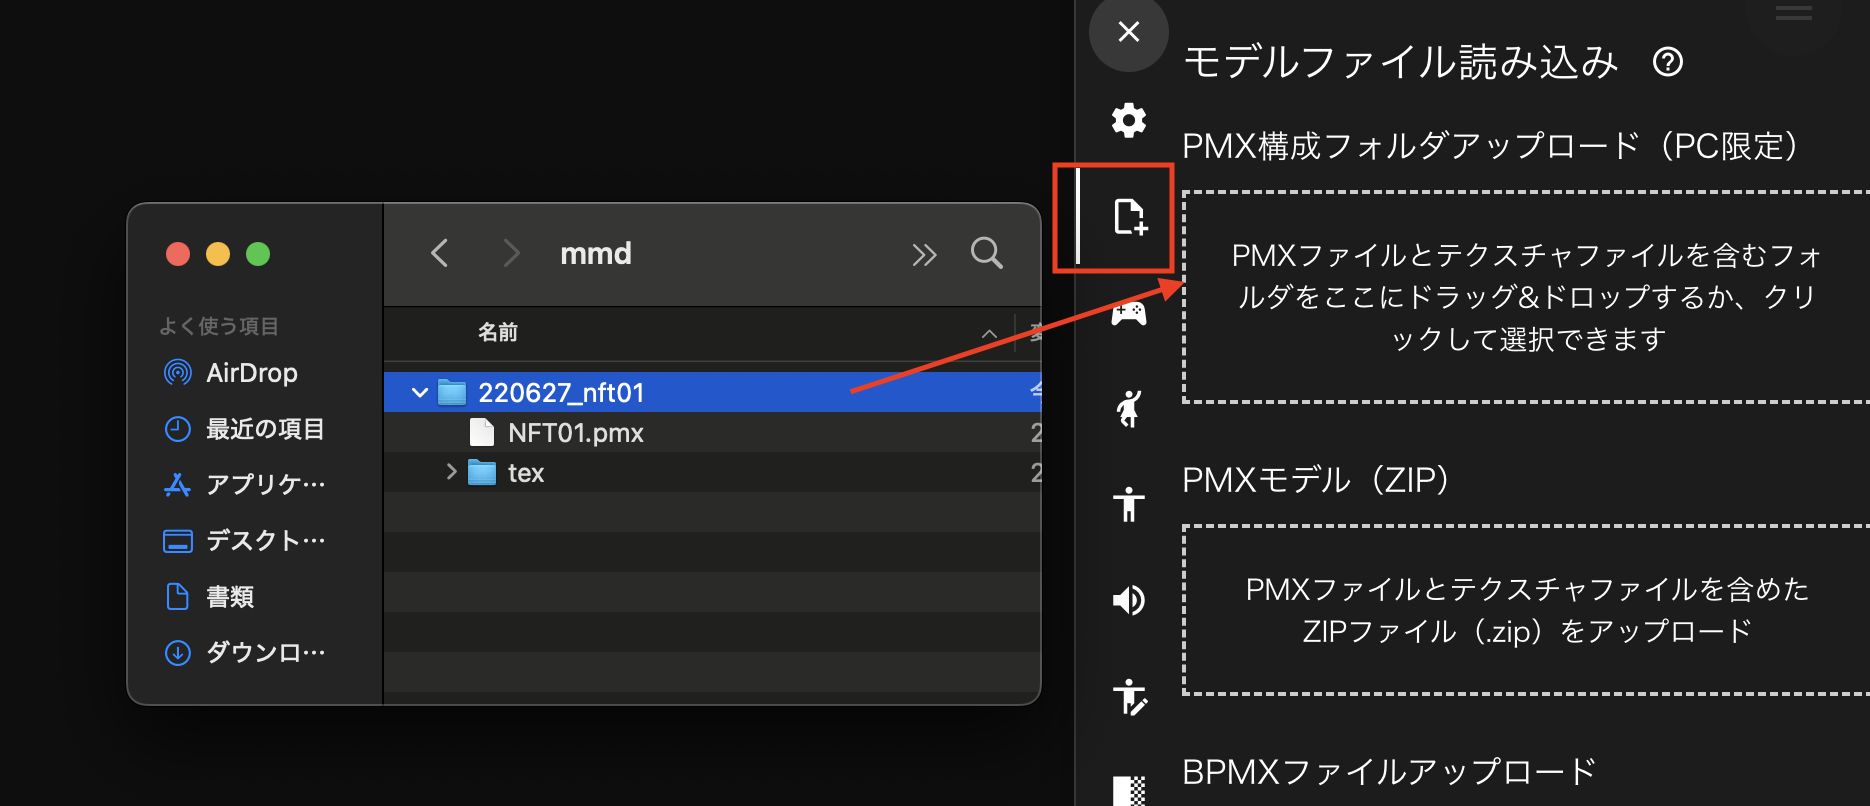Expand the tex folder
The width and height of the screenshot is (1870, 806).
coord(451,472)
